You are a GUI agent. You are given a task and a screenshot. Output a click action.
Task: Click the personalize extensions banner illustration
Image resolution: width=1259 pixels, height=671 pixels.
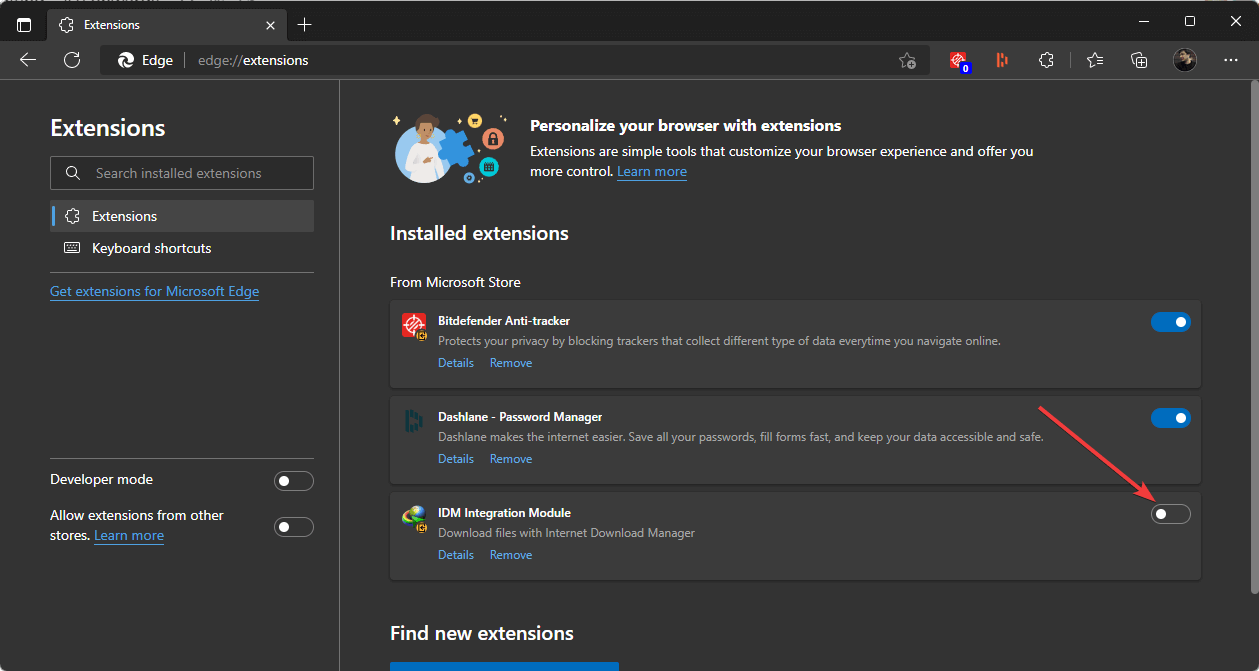click(451, 147)
